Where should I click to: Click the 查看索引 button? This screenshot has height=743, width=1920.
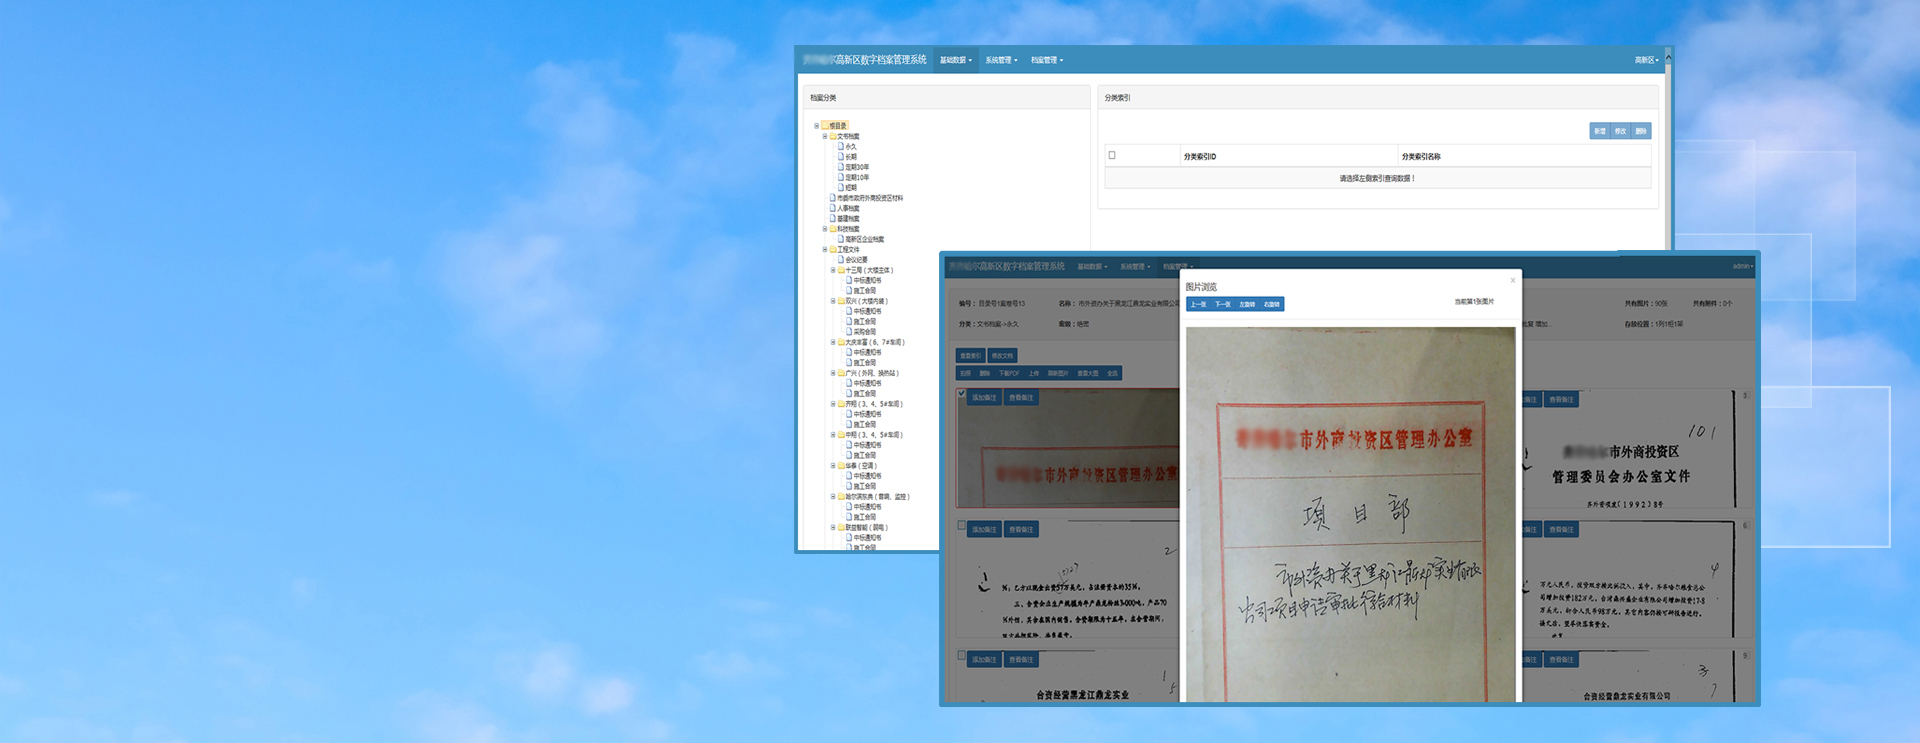coord(970,356)
